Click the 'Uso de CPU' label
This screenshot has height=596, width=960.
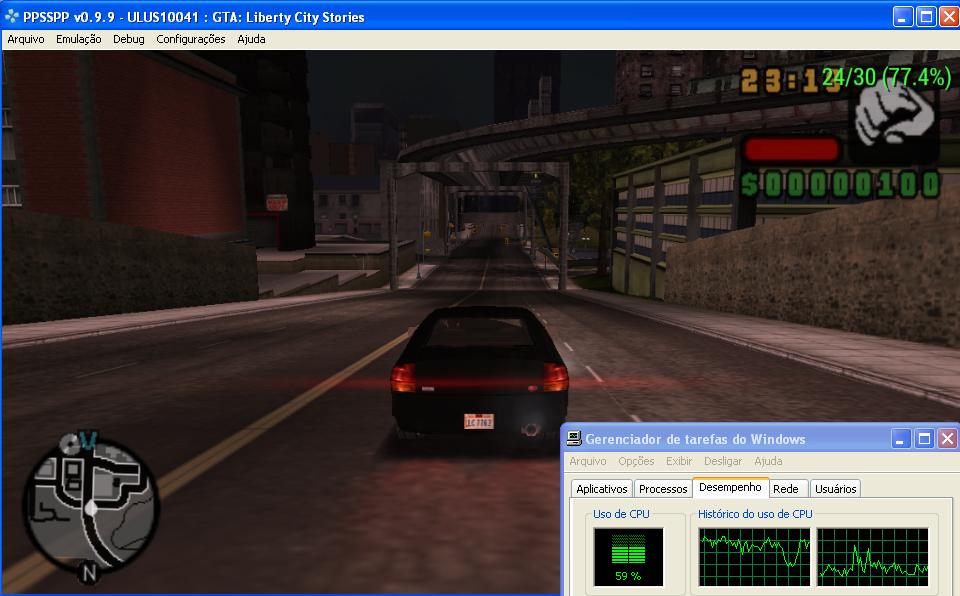pos(621,514)
